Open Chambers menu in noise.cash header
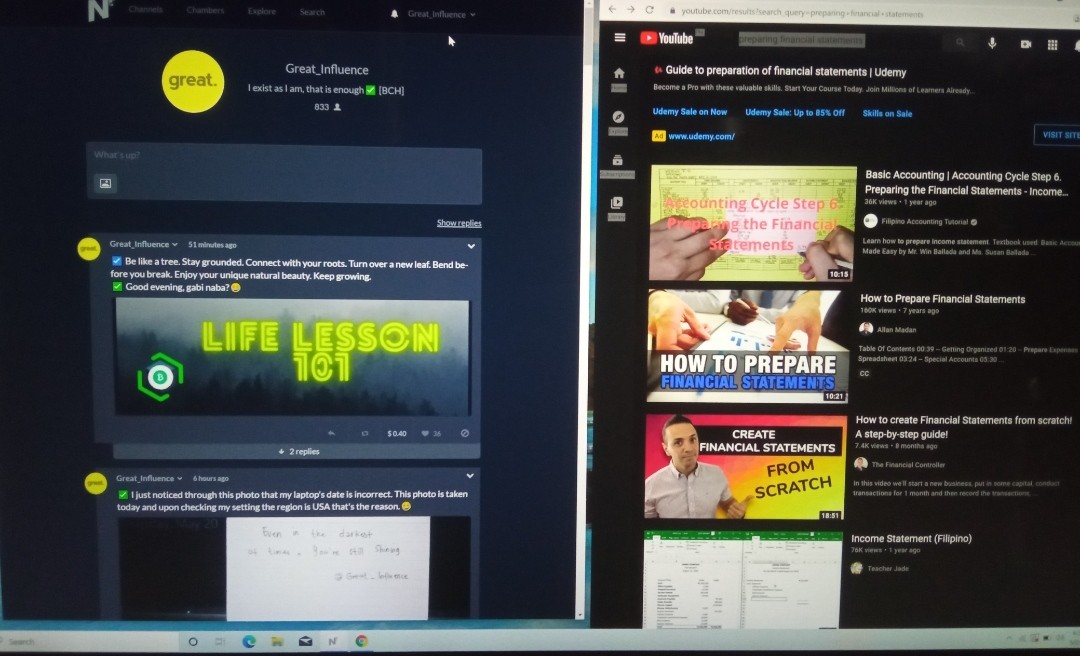The height and width of the screenshot is (656, 1080). click(x=205, y=10)
